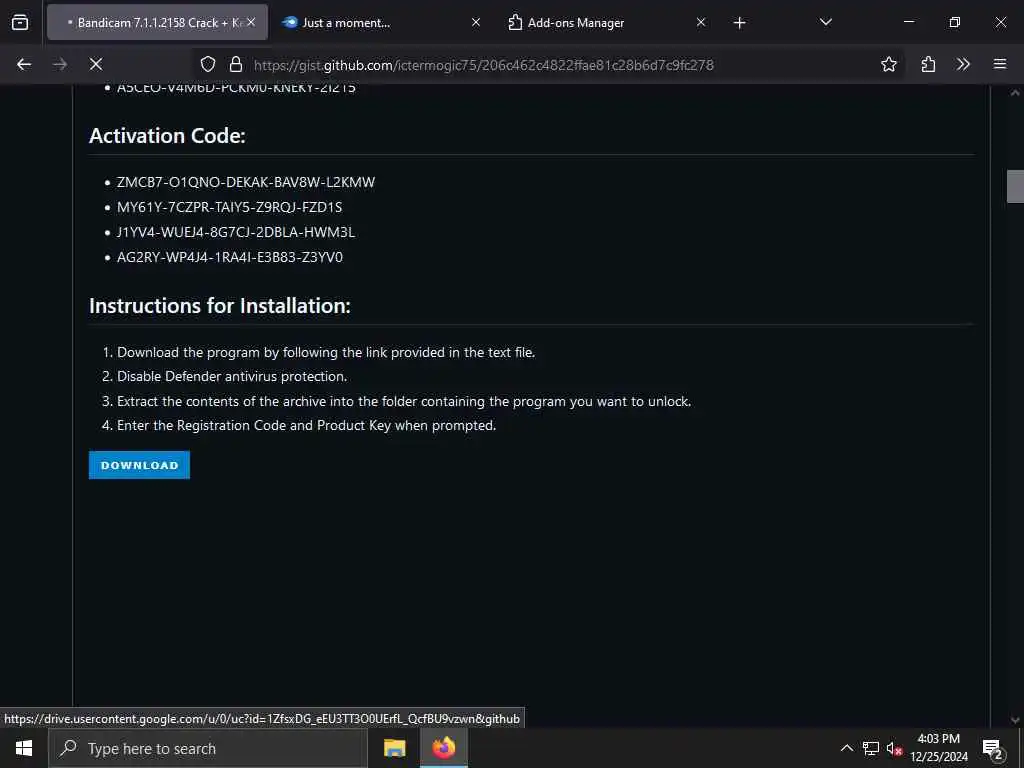Select activation code MY61Y-7CZPR-TAIY5-Z9RQJ-FZD1S
The height and width of the screenshot is (768, 1024).
(229, 207)
